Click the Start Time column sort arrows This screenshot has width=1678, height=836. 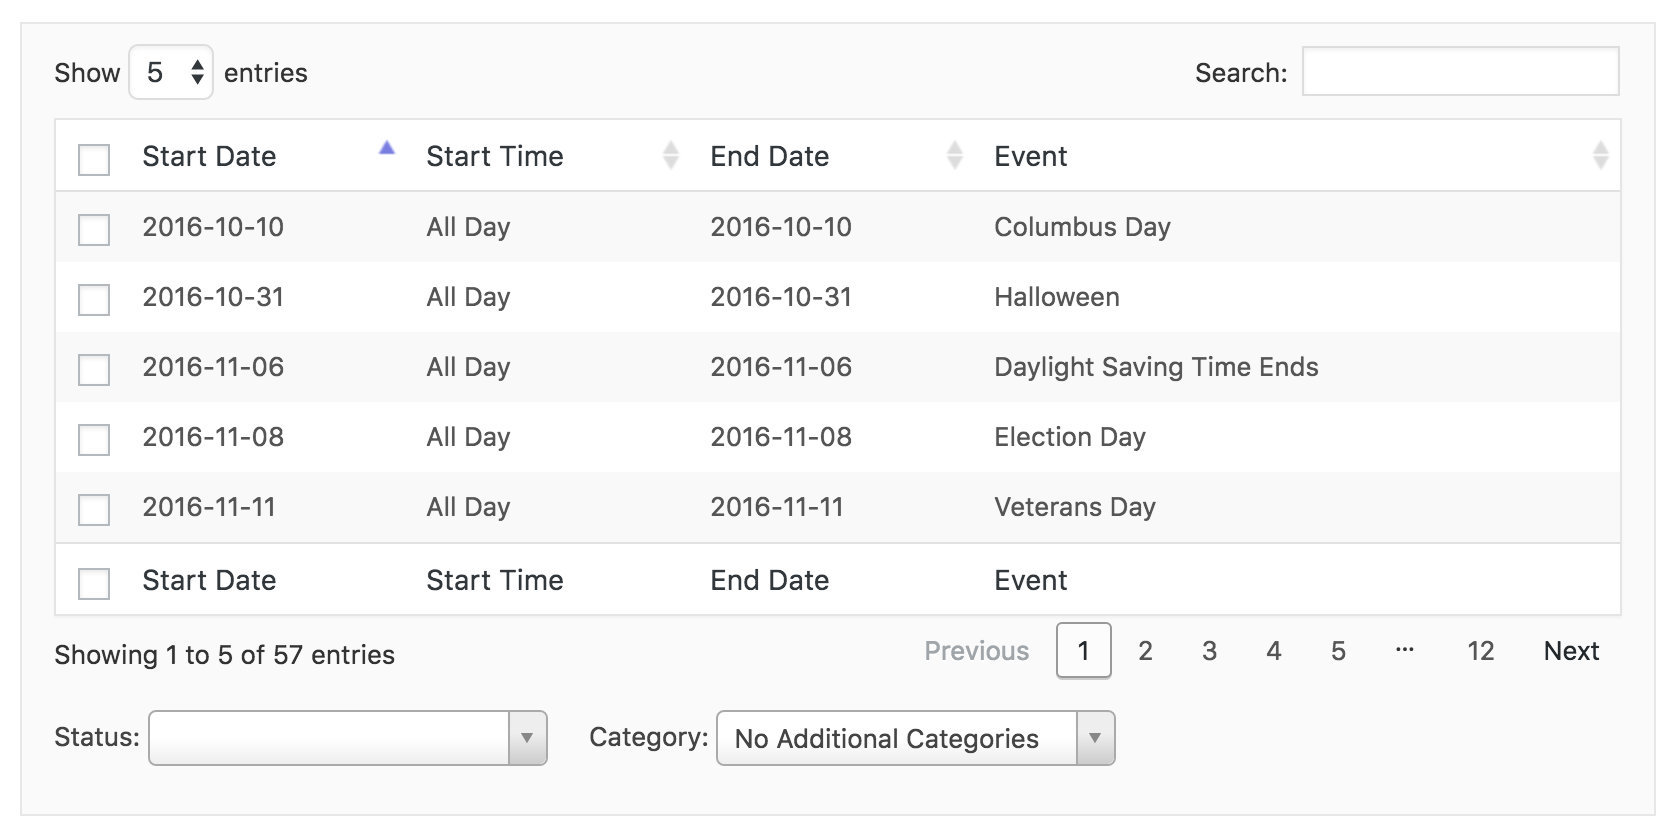click(670, 156)
